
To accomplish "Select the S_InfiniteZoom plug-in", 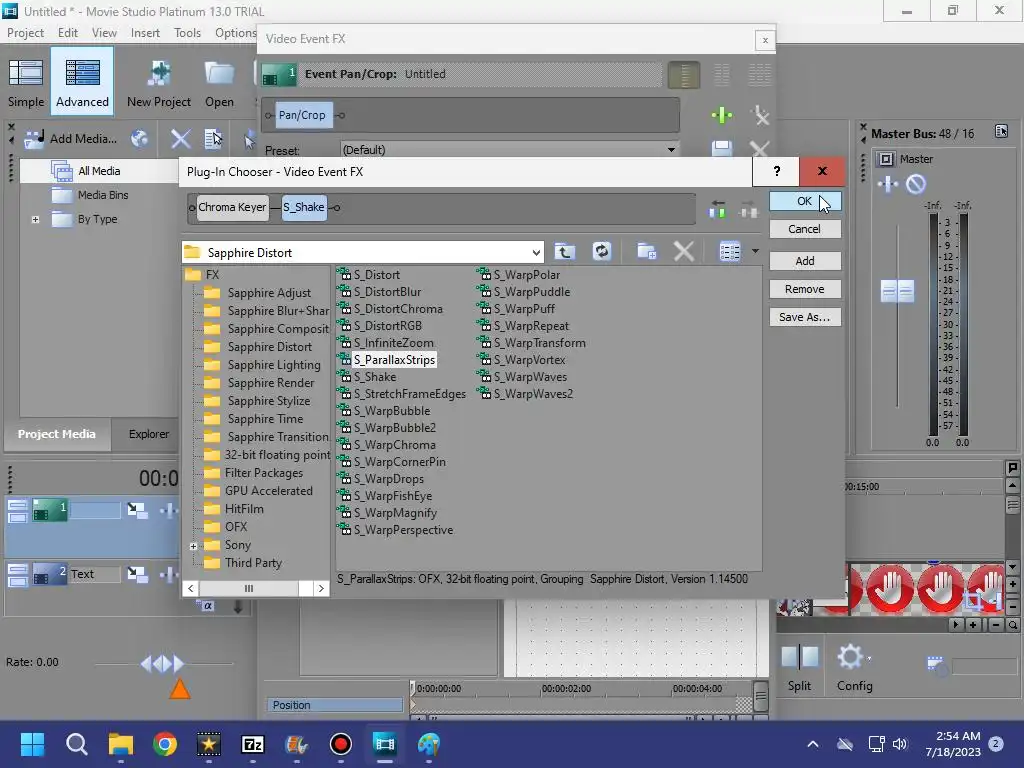I will [x=393, y=343].
